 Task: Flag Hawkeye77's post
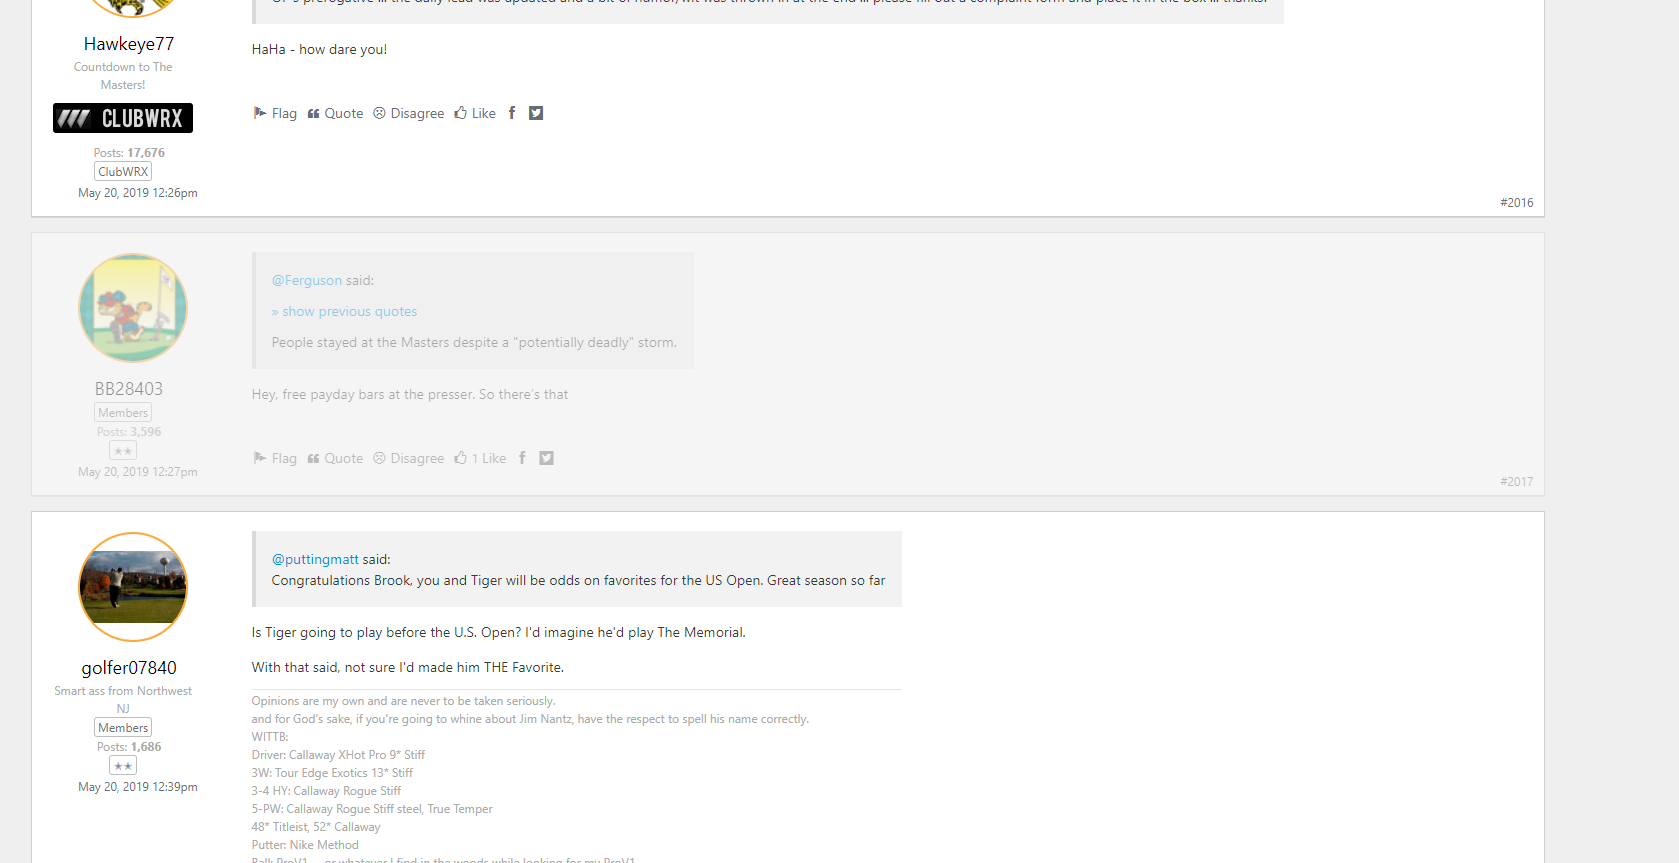pyautogui.click(x=275, y=113)
